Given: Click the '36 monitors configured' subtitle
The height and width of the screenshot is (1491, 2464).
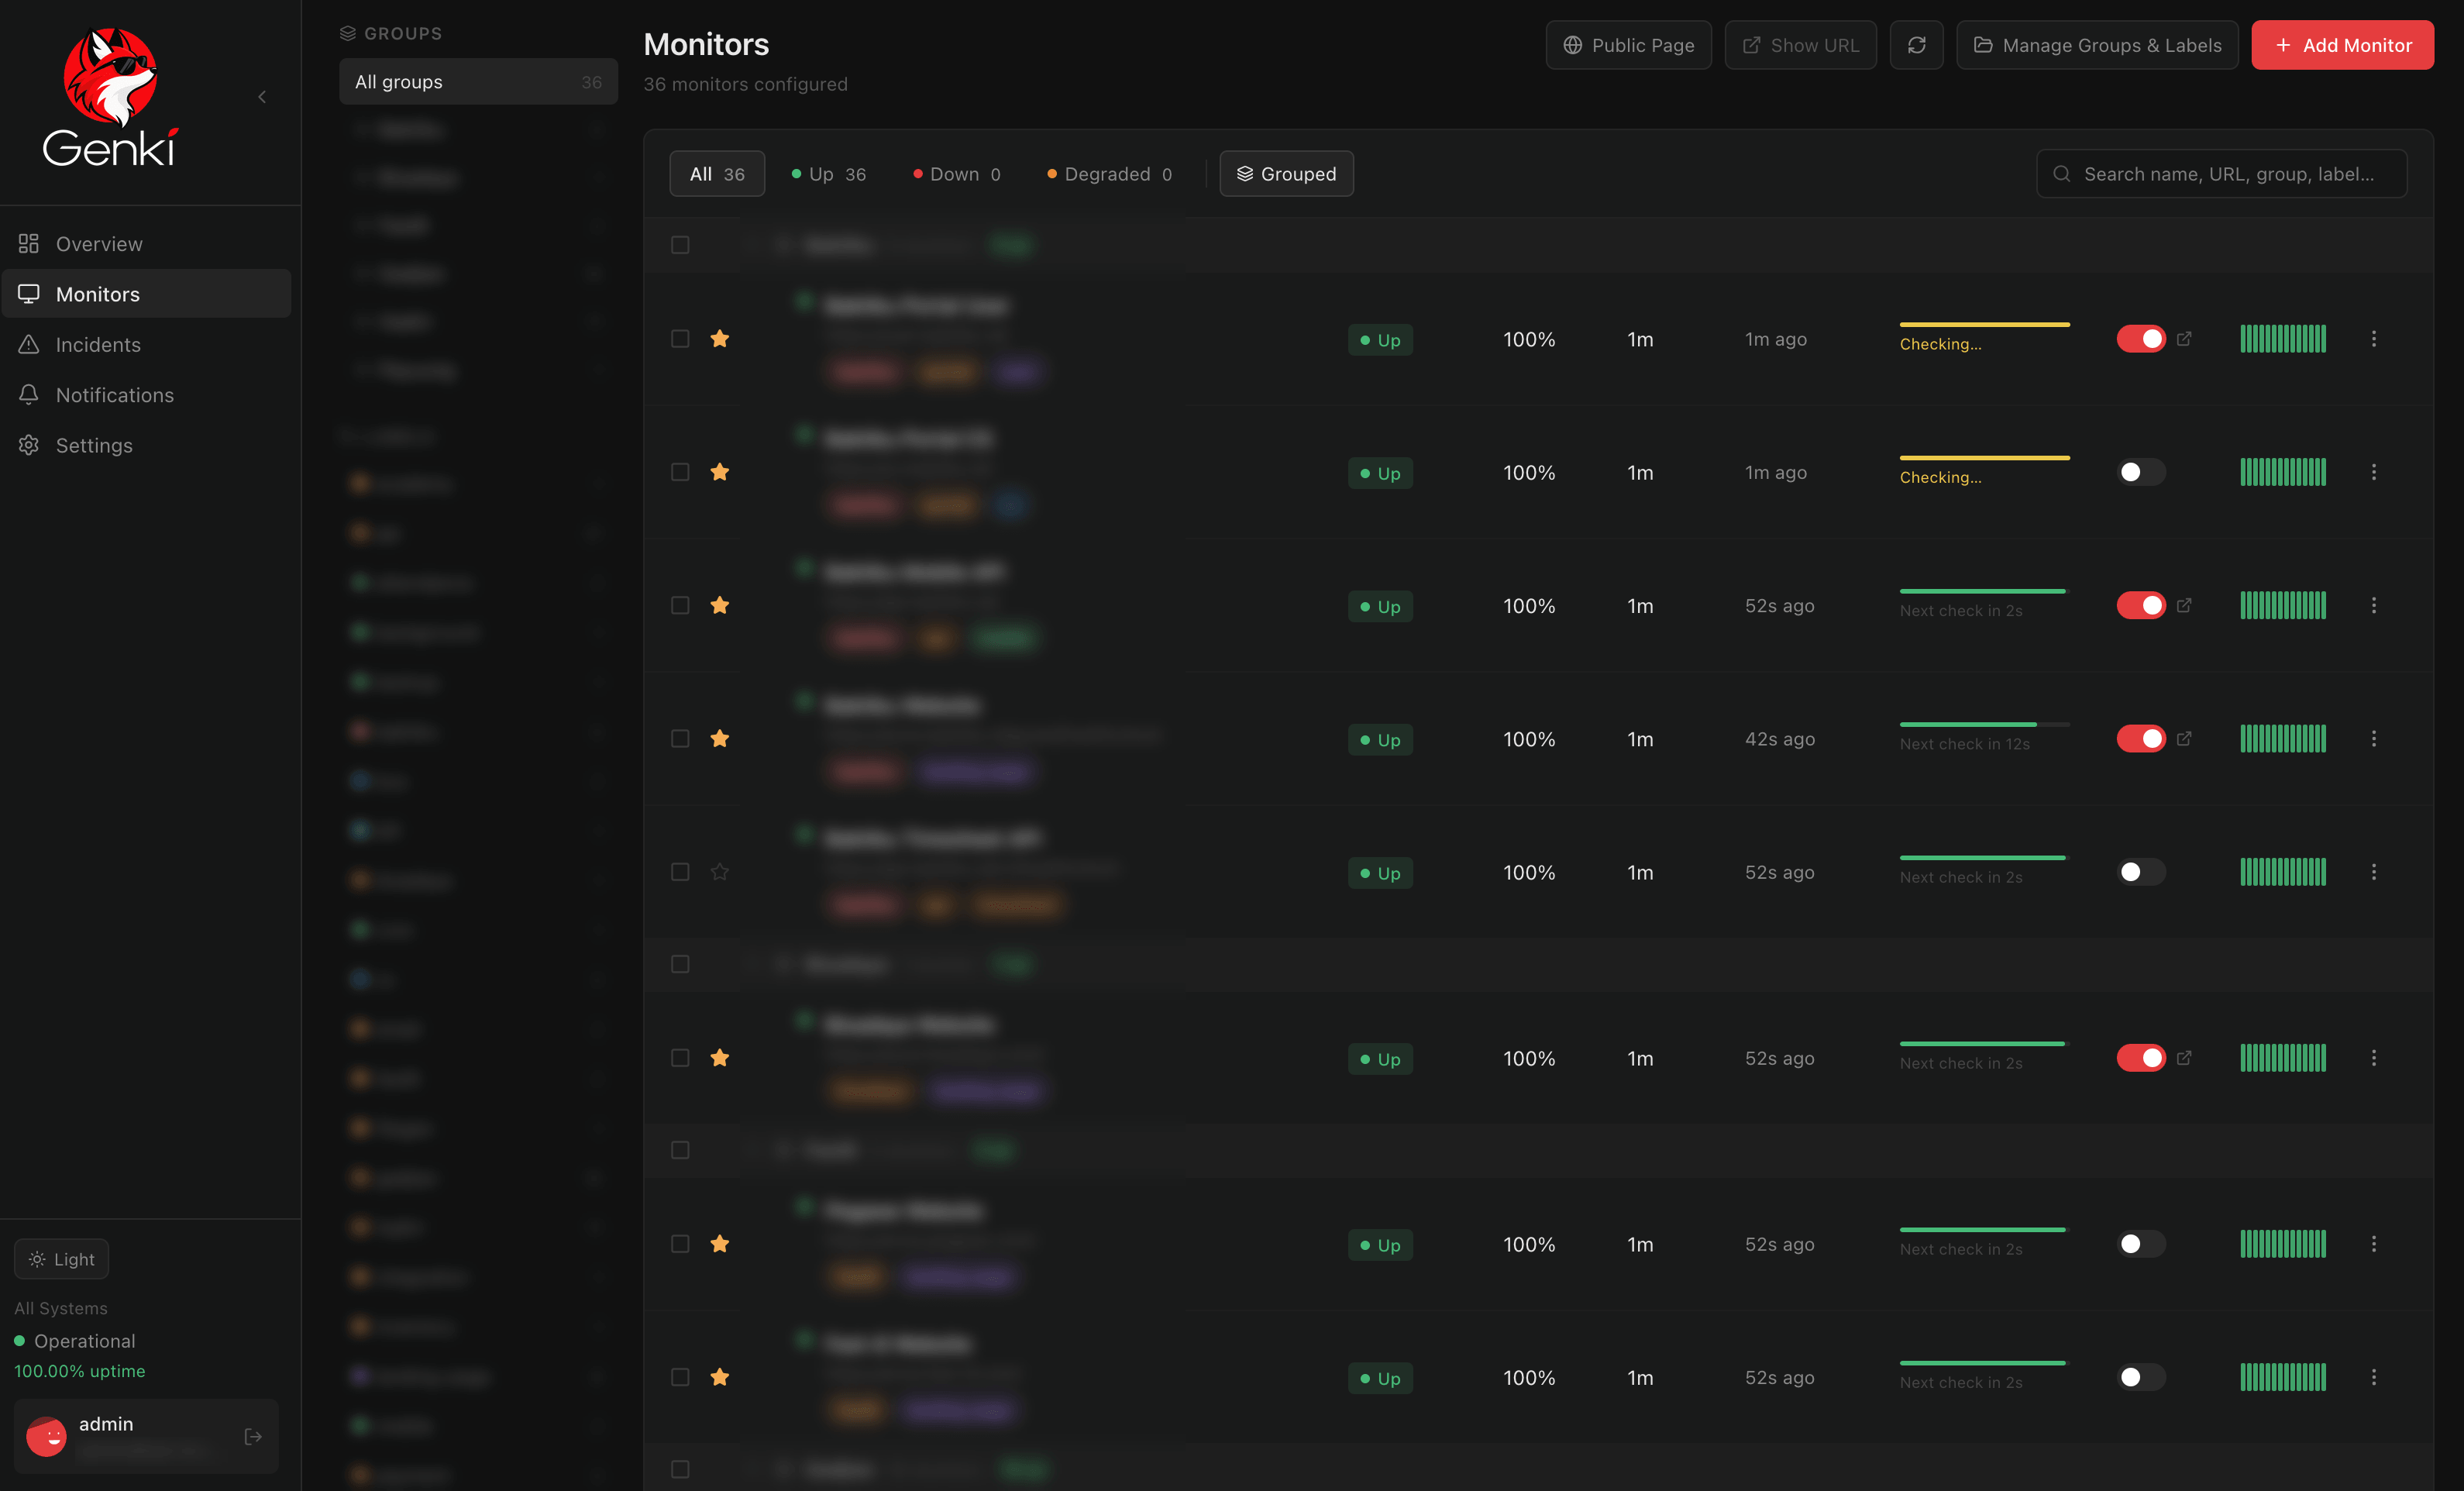Looking at the screenshot, I should pyautogui.click(x=745, y=84).
